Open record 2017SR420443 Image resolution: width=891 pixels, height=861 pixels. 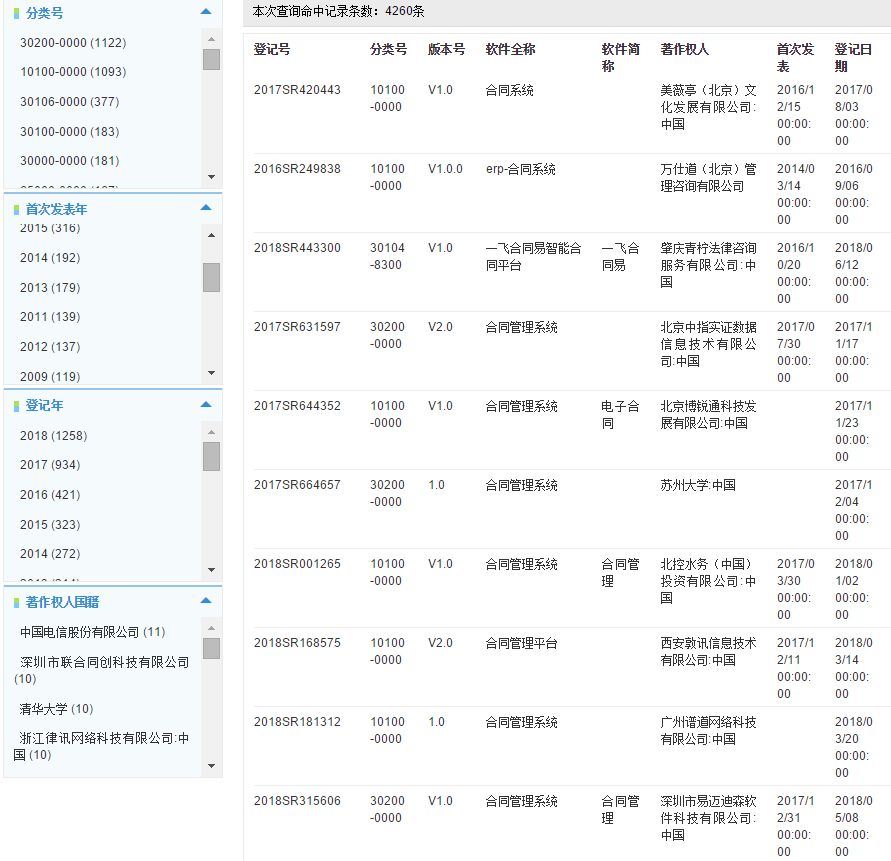coord(297,90)
